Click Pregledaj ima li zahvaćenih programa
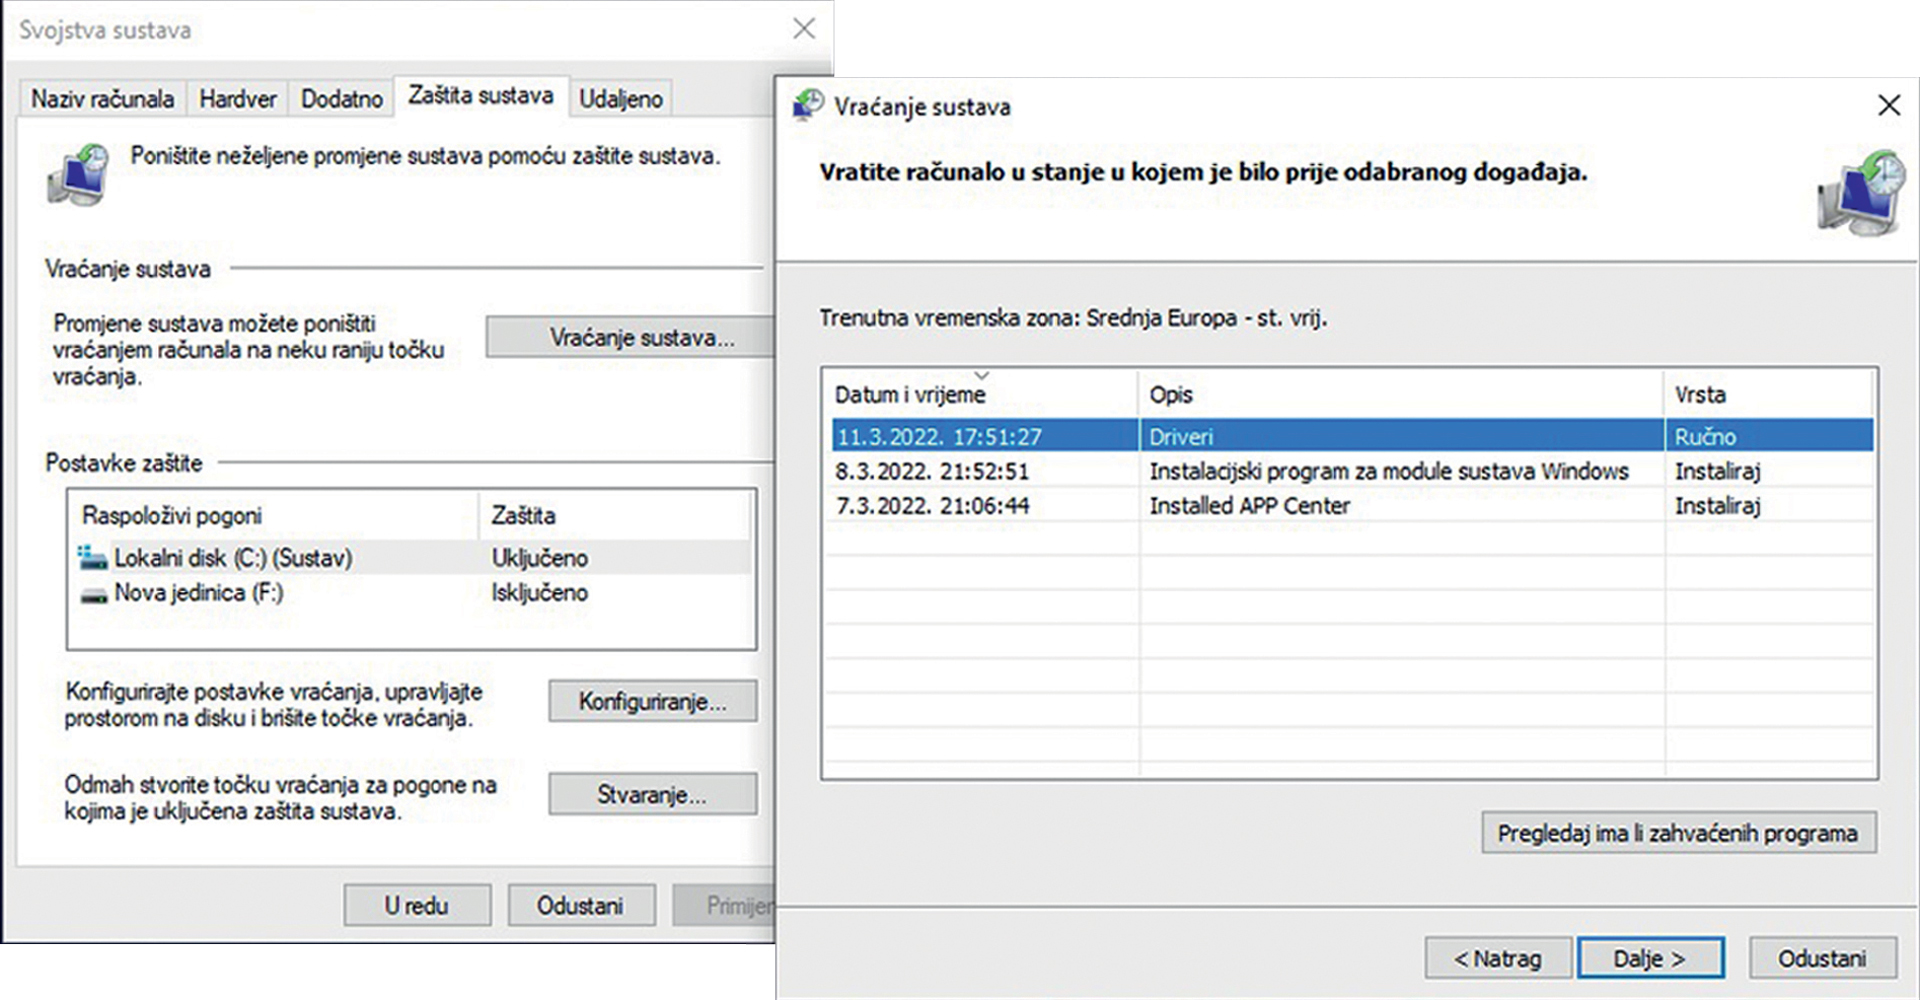 click(1677, 833)
